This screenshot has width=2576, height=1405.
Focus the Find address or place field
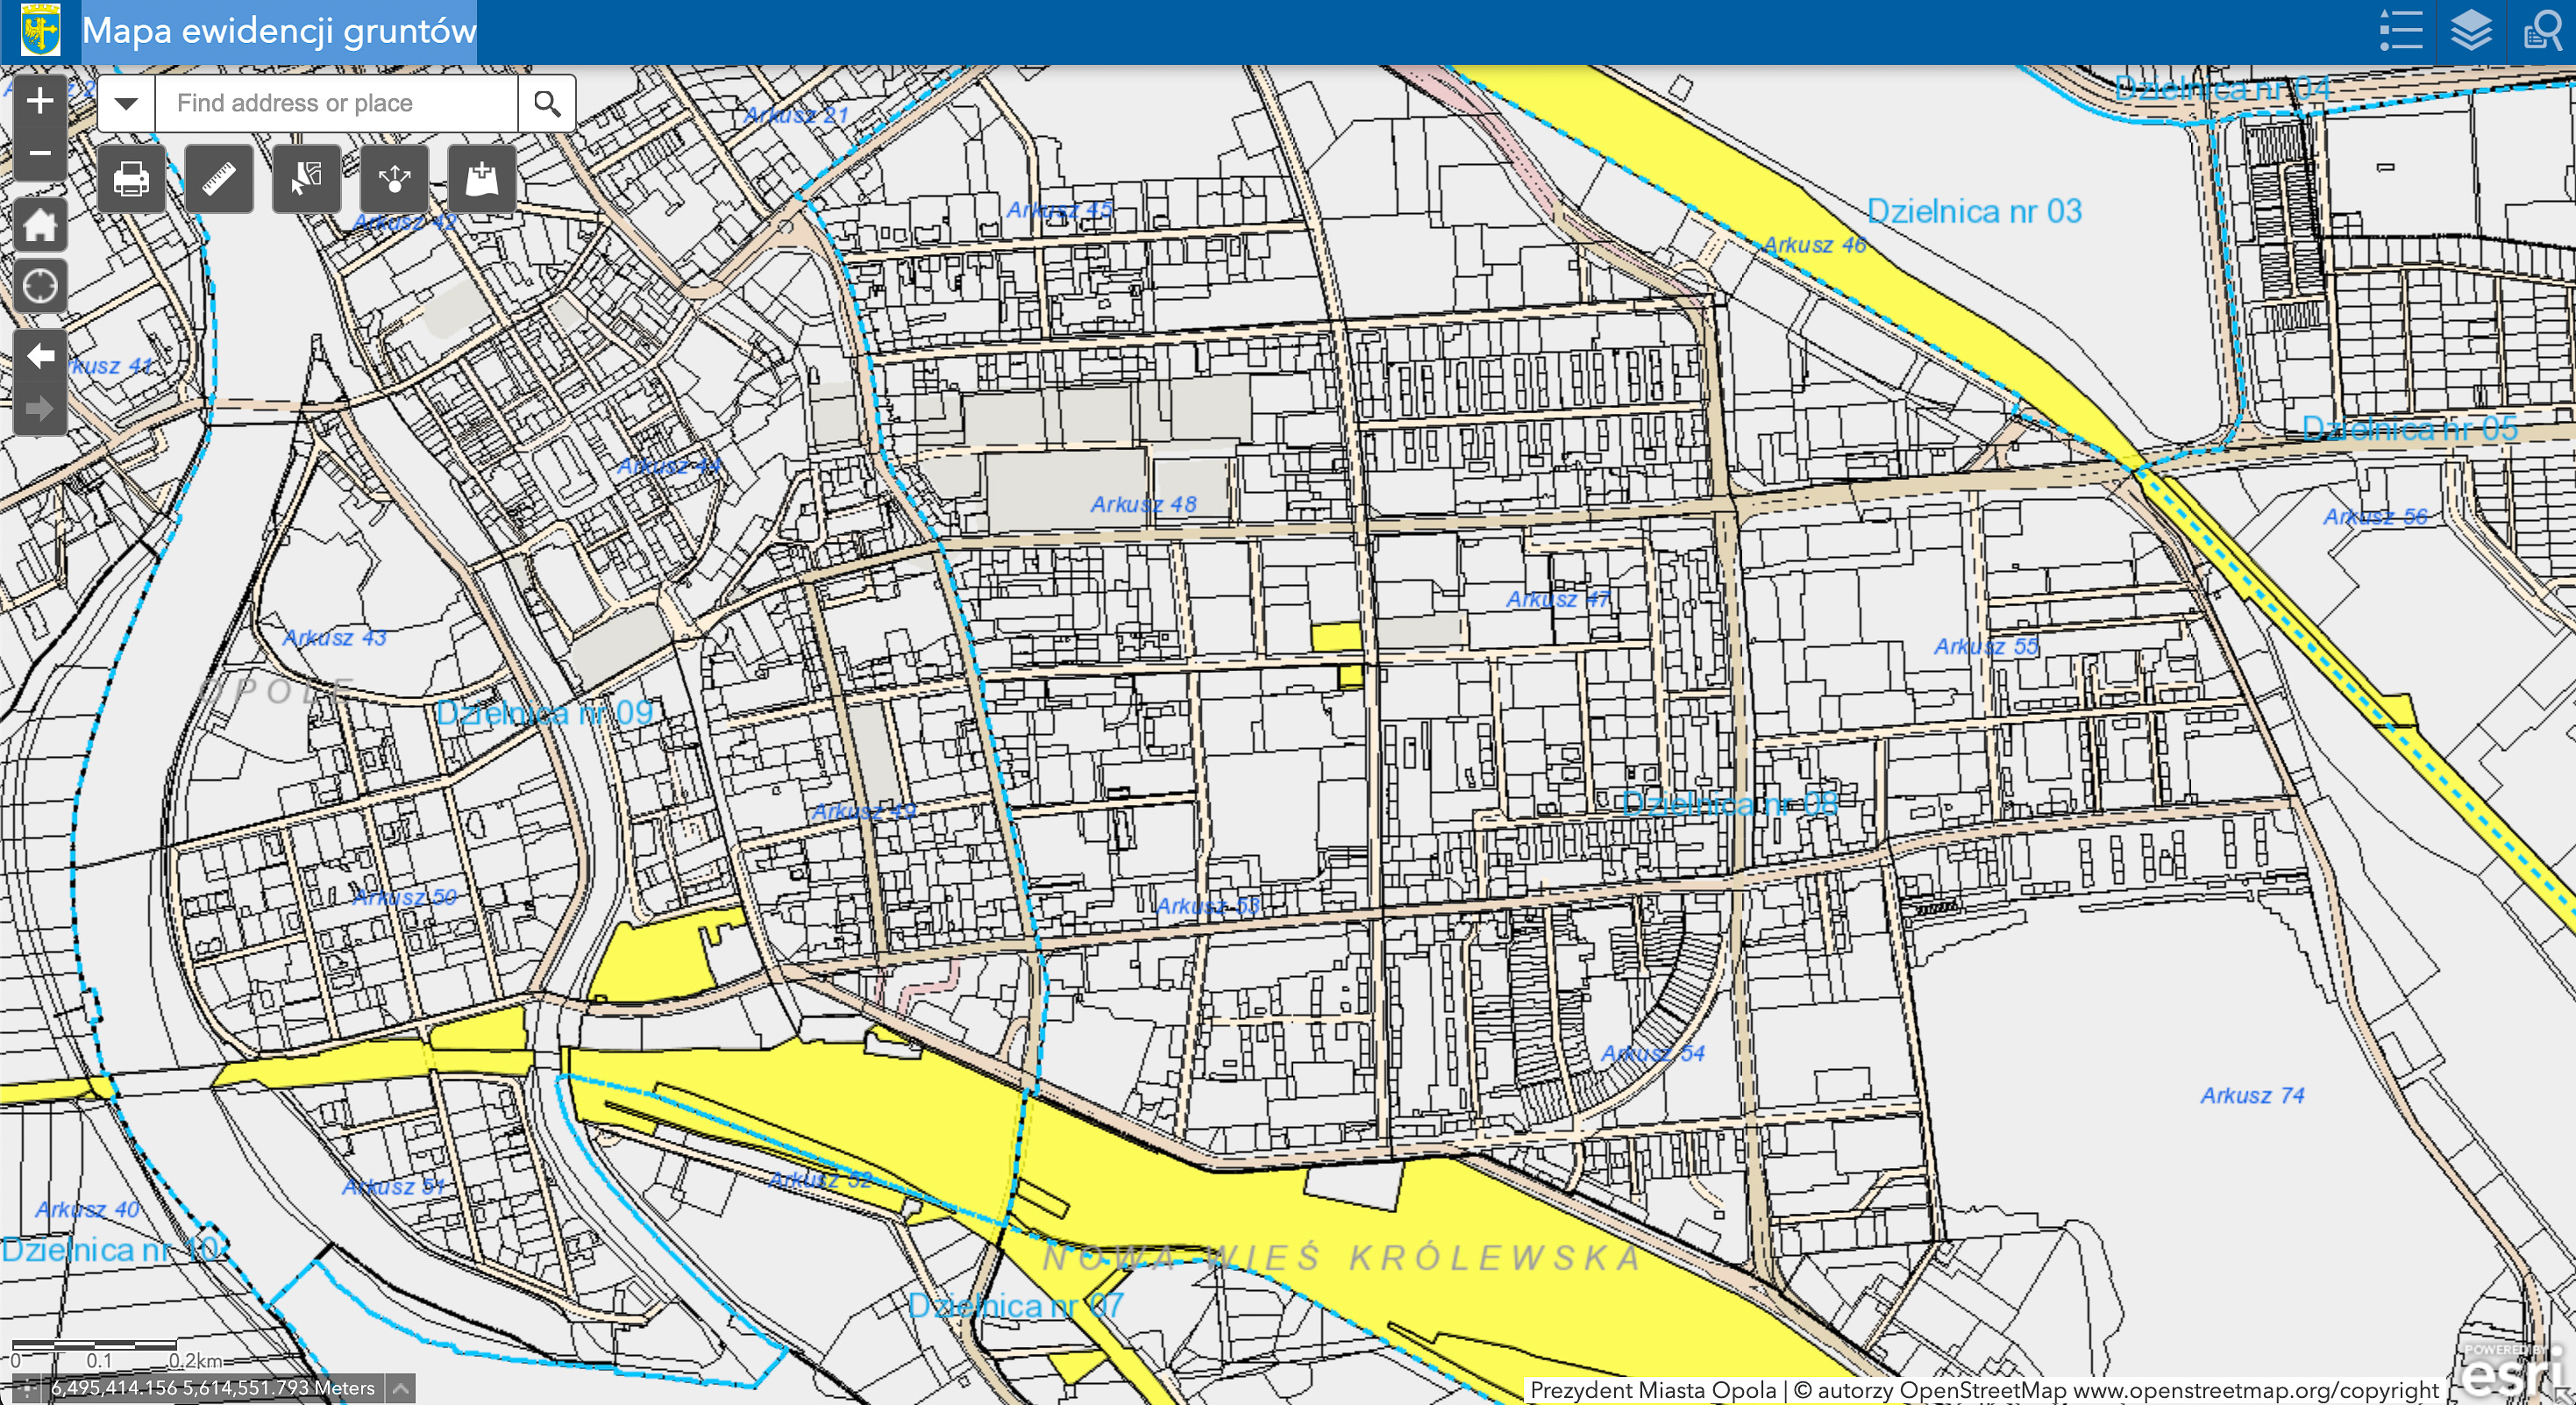pos(336,103)
